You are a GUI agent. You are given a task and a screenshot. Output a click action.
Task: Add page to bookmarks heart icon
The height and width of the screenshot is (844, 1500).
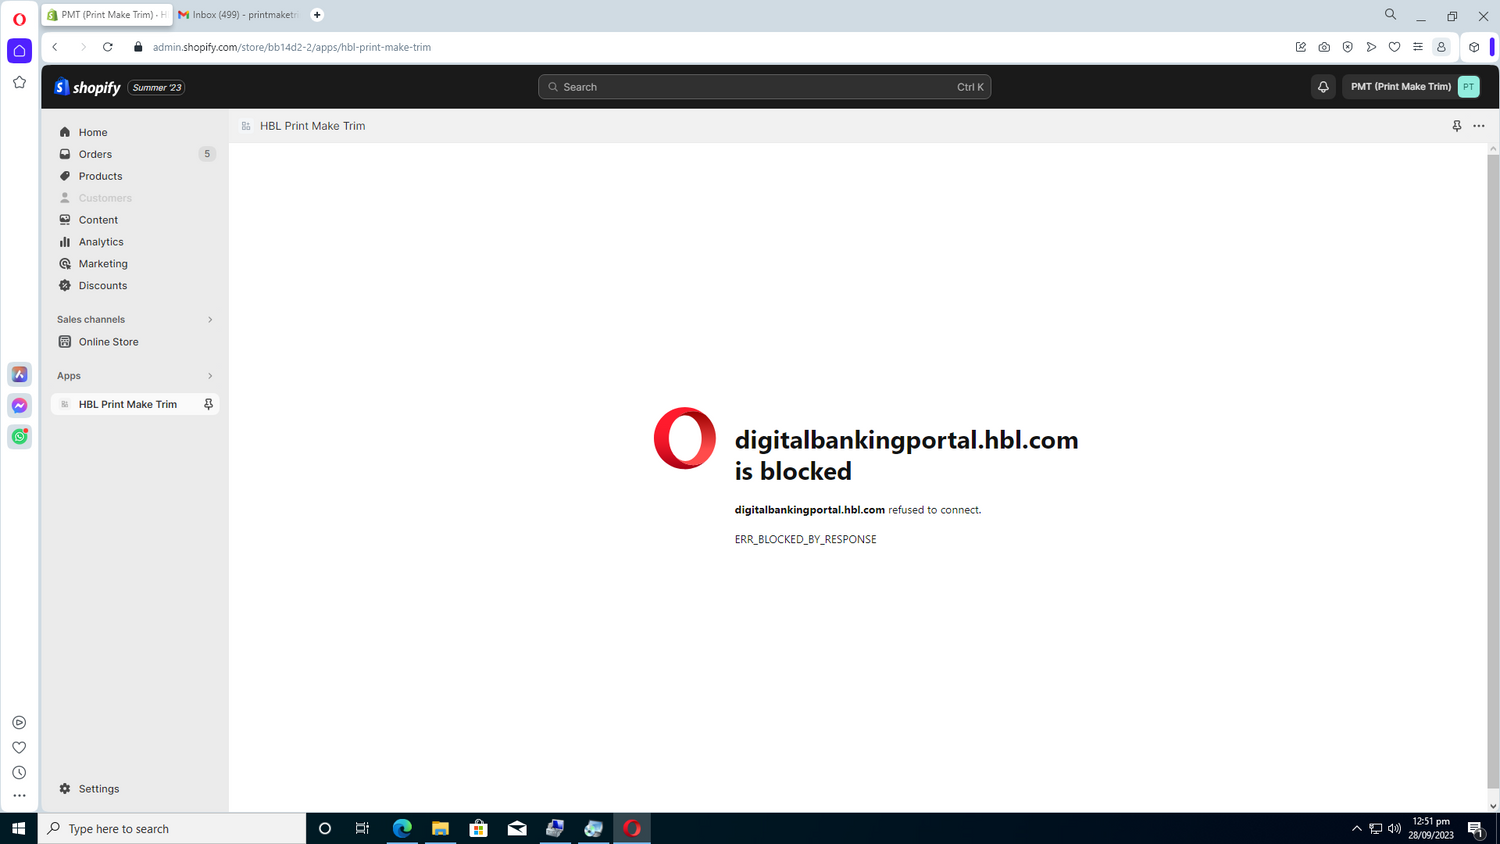point(1394,47)
